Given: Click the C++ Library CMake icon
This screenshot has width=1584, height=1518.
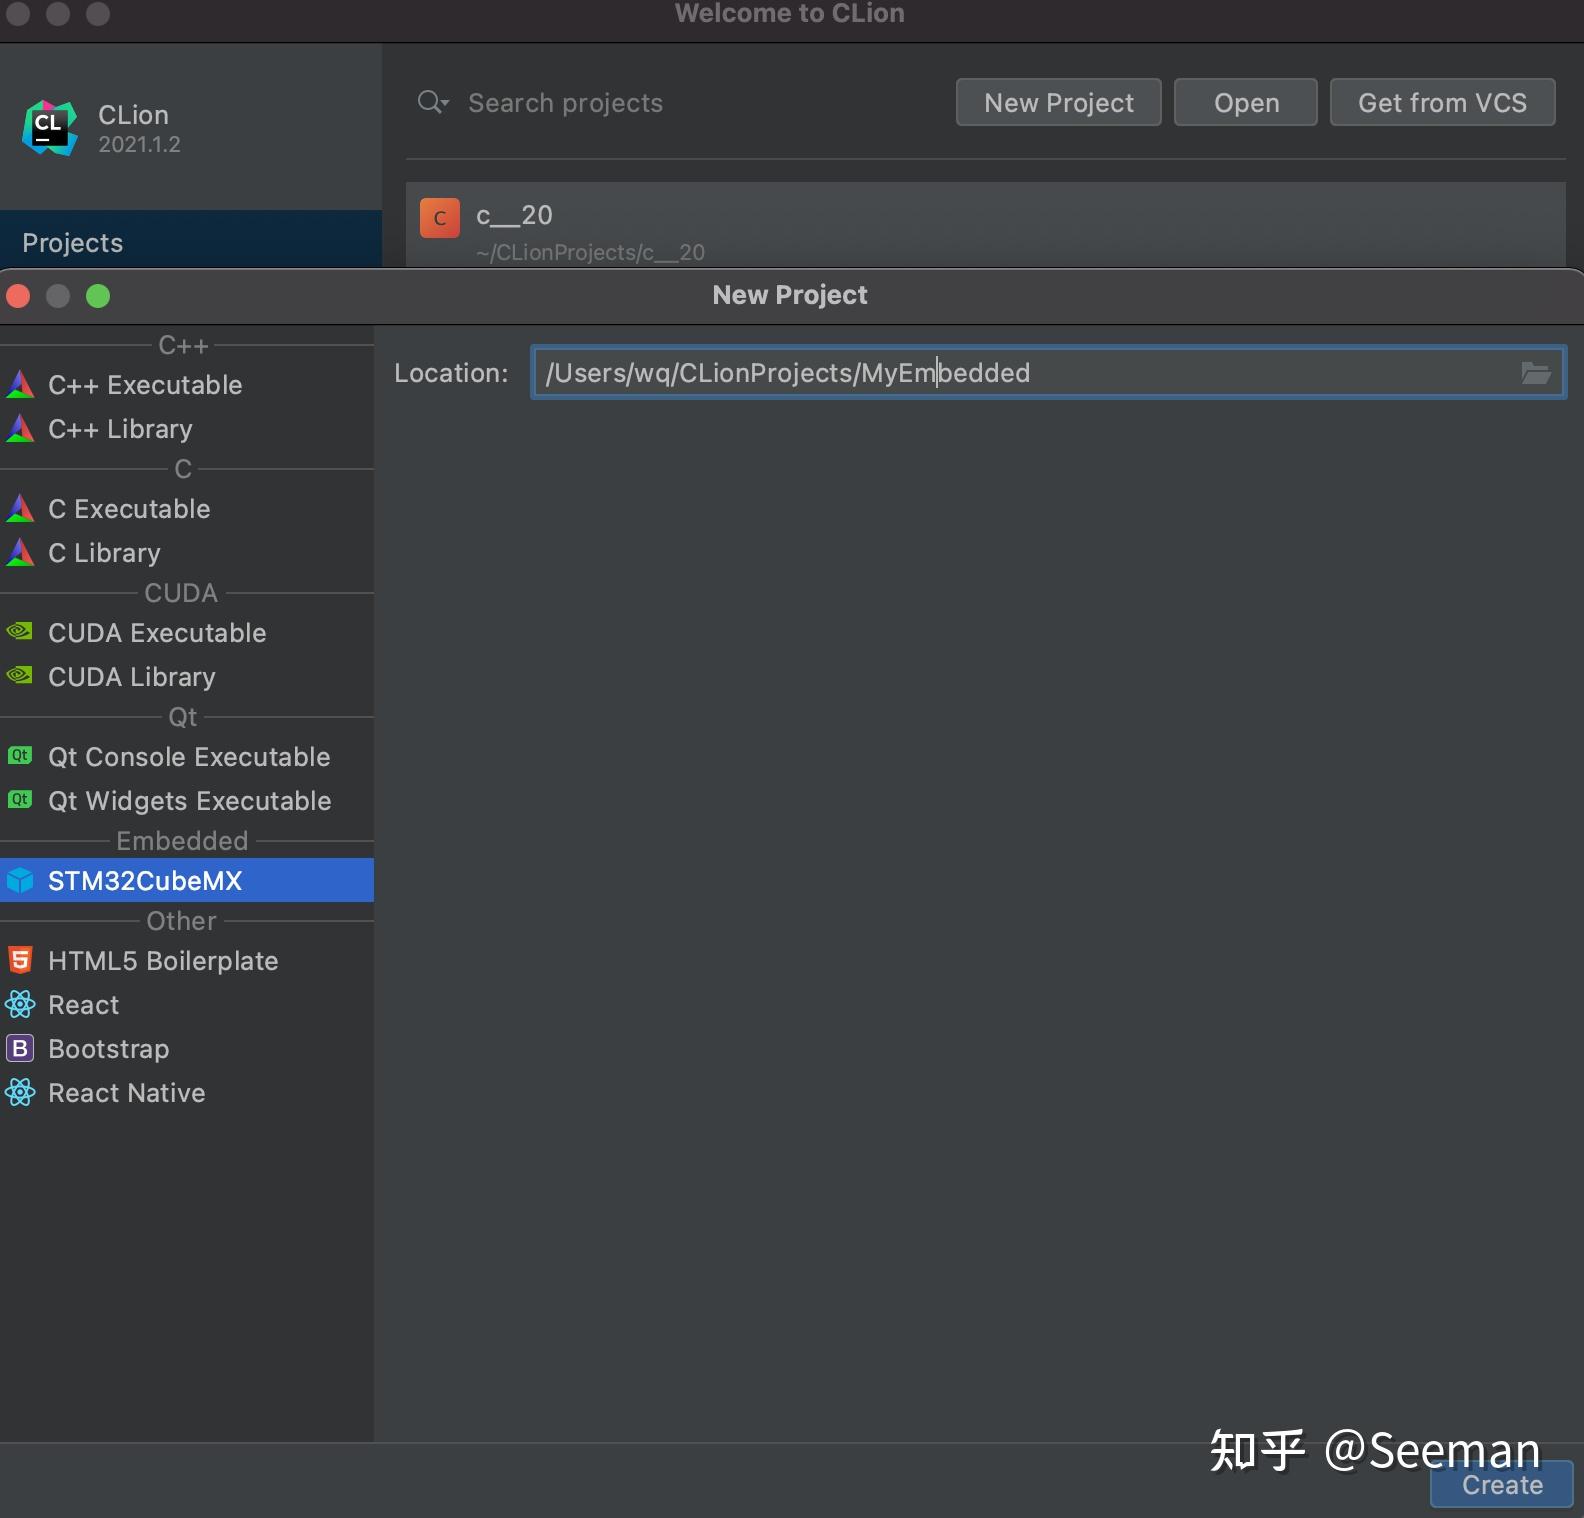Looking at the screenshot, I should [20, 429].
